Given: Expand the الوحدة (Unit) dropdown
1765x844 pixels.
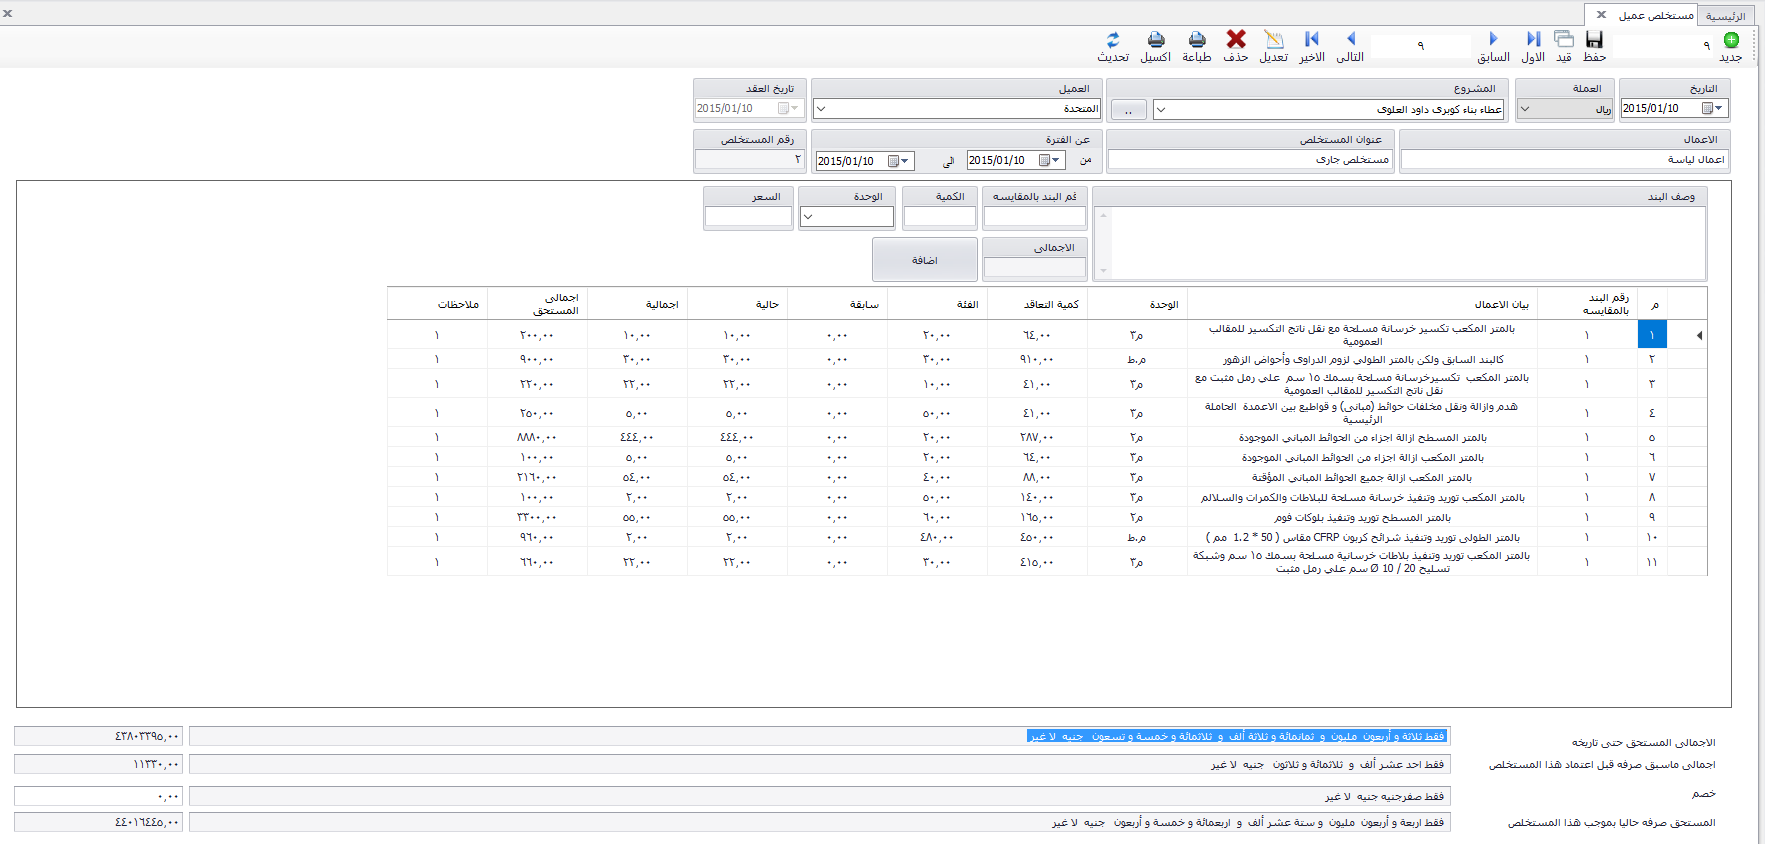Looking at the screenshot, I should tap(809, 217).
